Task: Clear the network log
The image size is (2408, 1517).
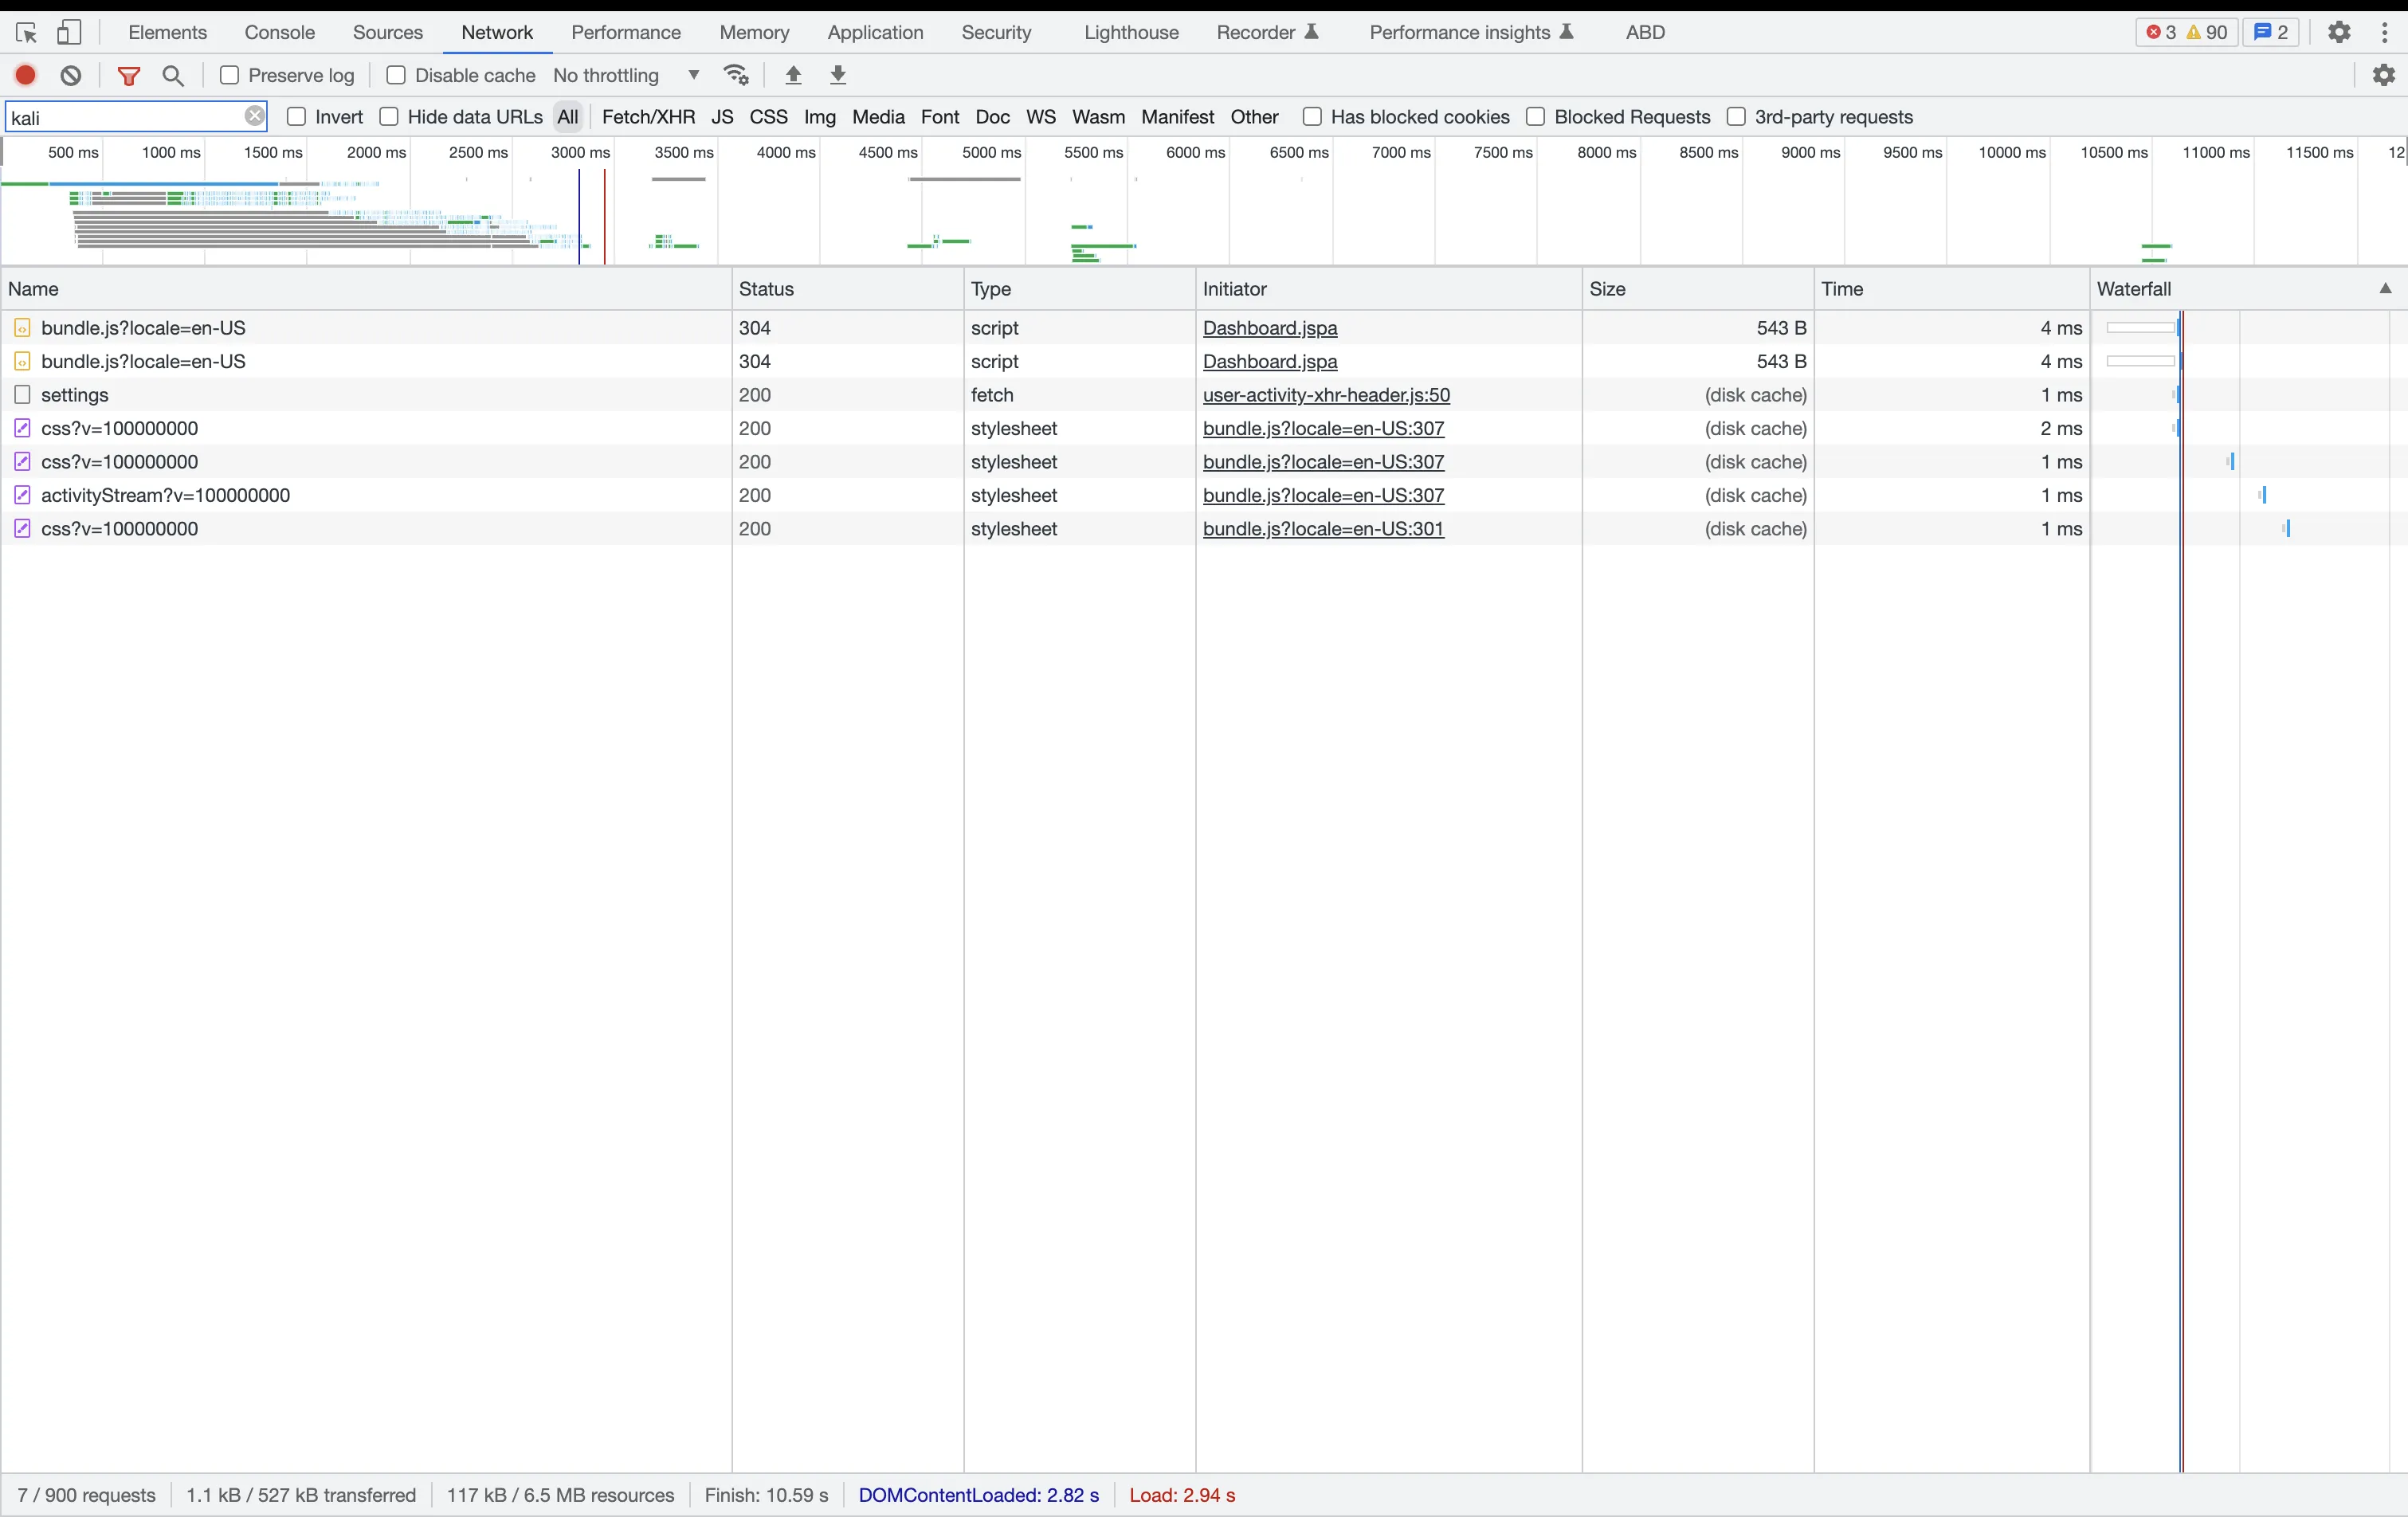Action: [71, 75]
